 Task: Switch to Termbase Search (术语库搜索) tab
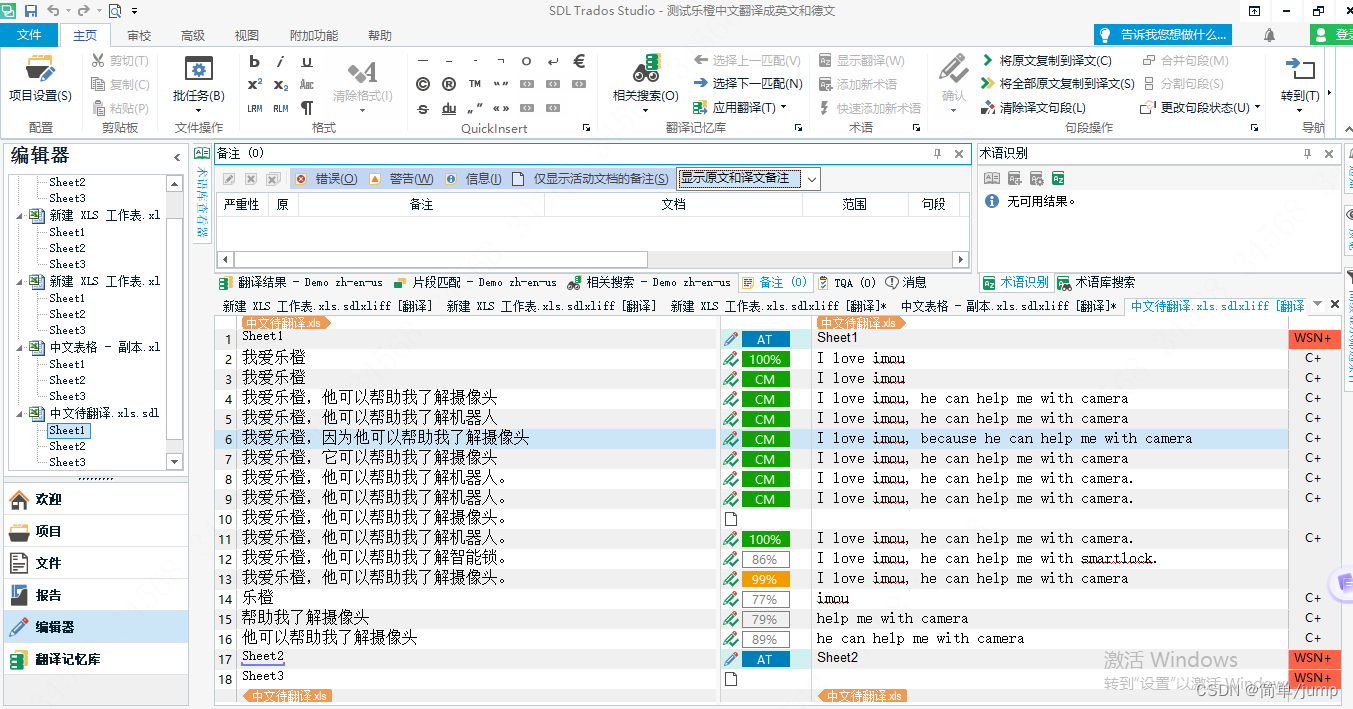pos(1095,283)
